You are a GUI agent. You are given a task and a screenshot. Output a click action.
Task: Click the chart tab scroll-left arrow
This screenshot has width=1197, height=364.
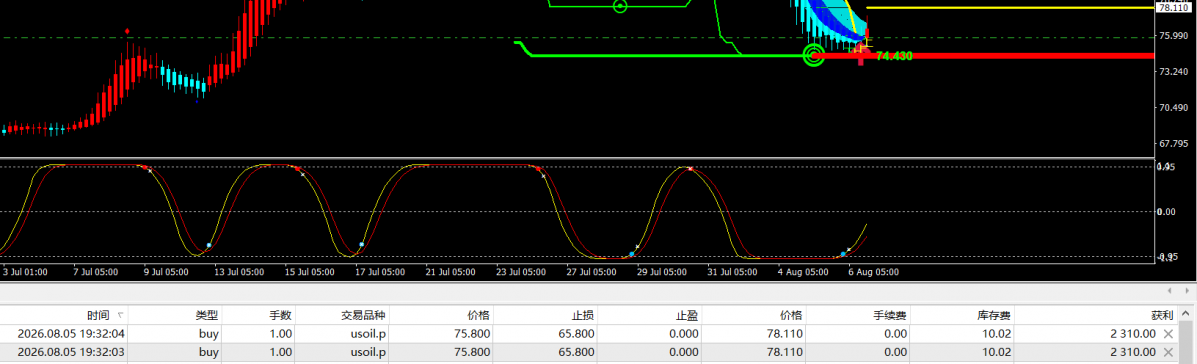(1169, 291)
